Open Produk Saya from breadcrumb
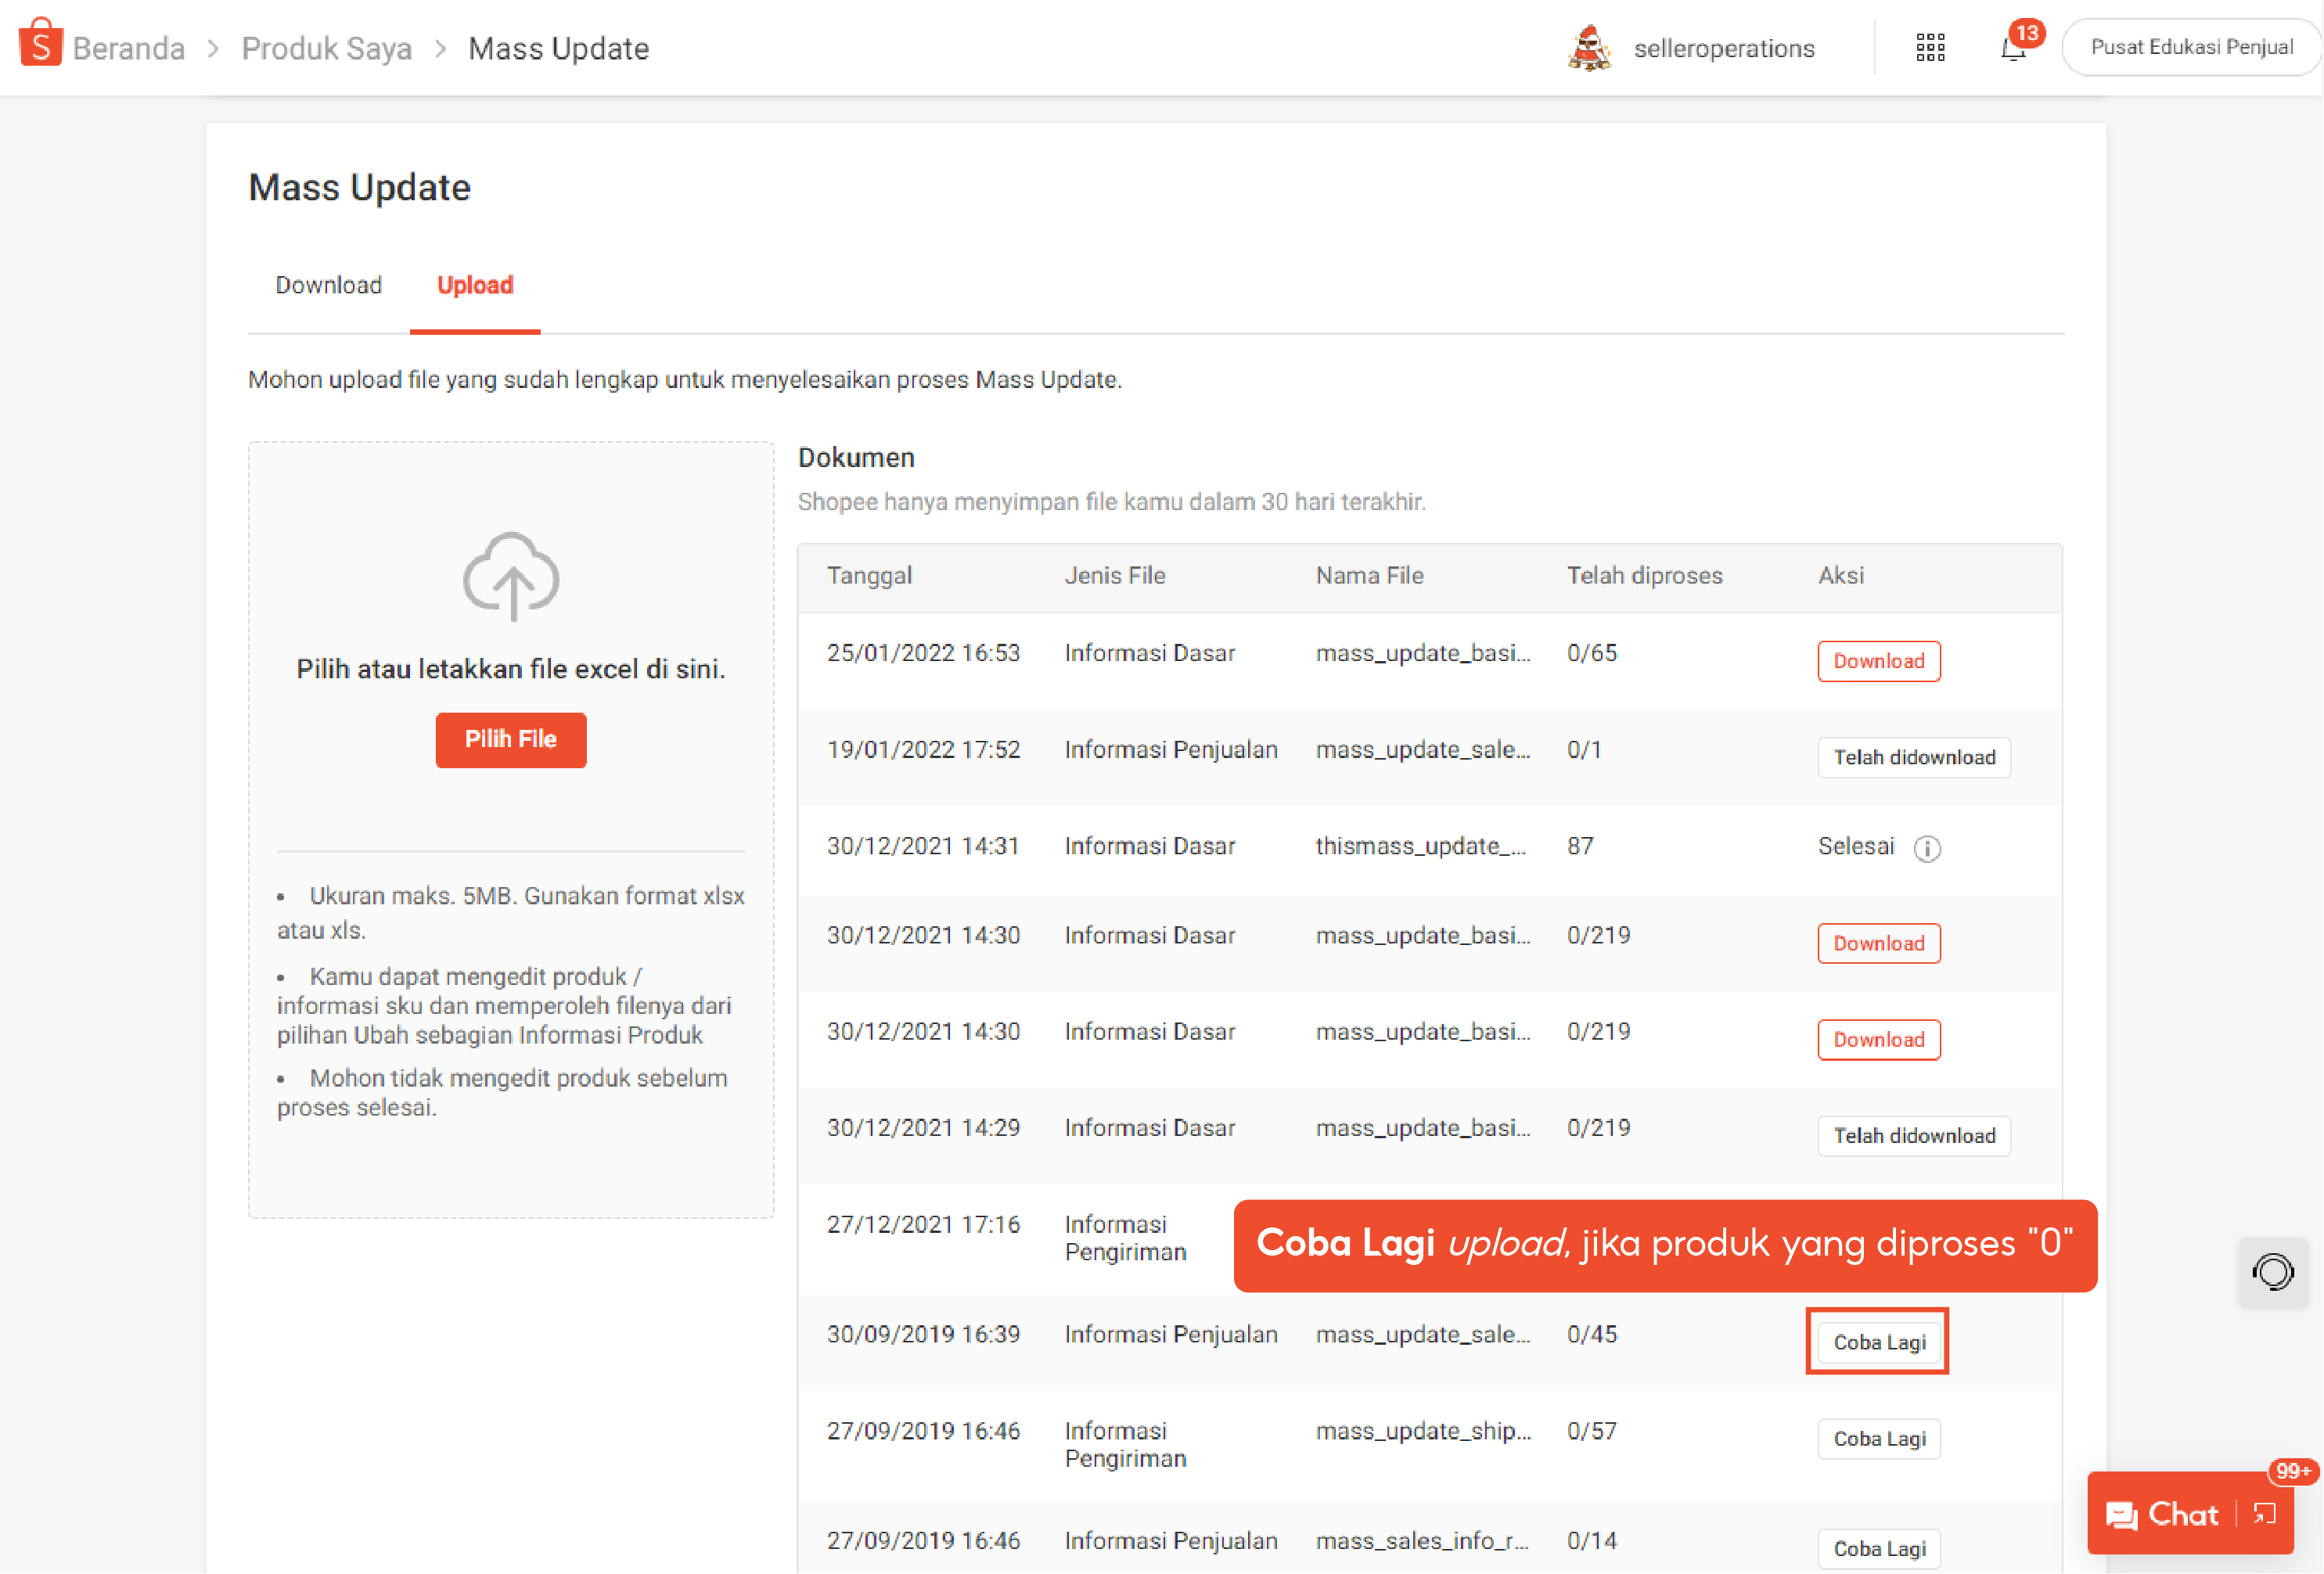 point(326,47)
